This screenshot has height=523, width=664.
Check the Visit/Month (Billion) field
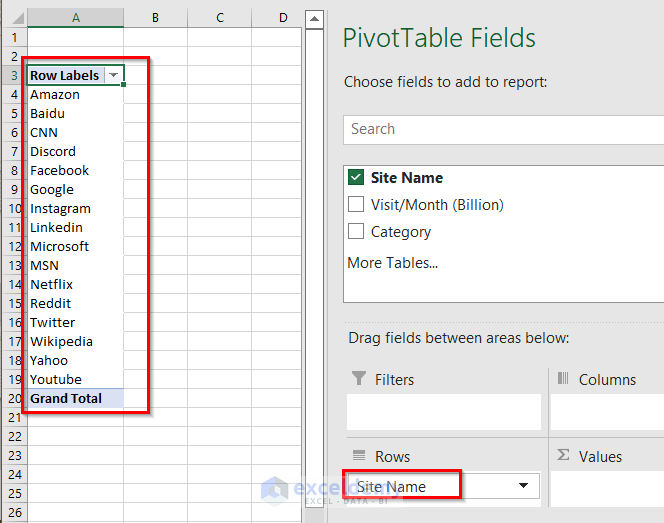[x=356, y=205]
